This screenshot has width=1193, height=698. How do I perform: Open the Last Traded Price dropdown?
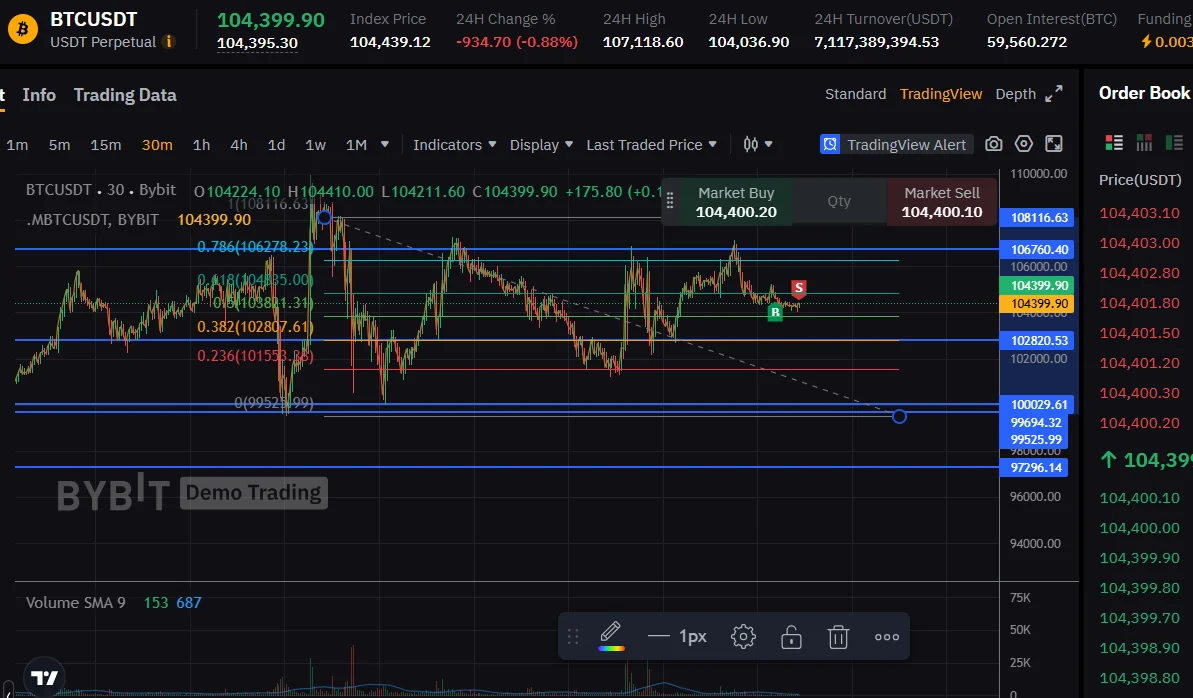pyautogui.click(x=651, y=145)
